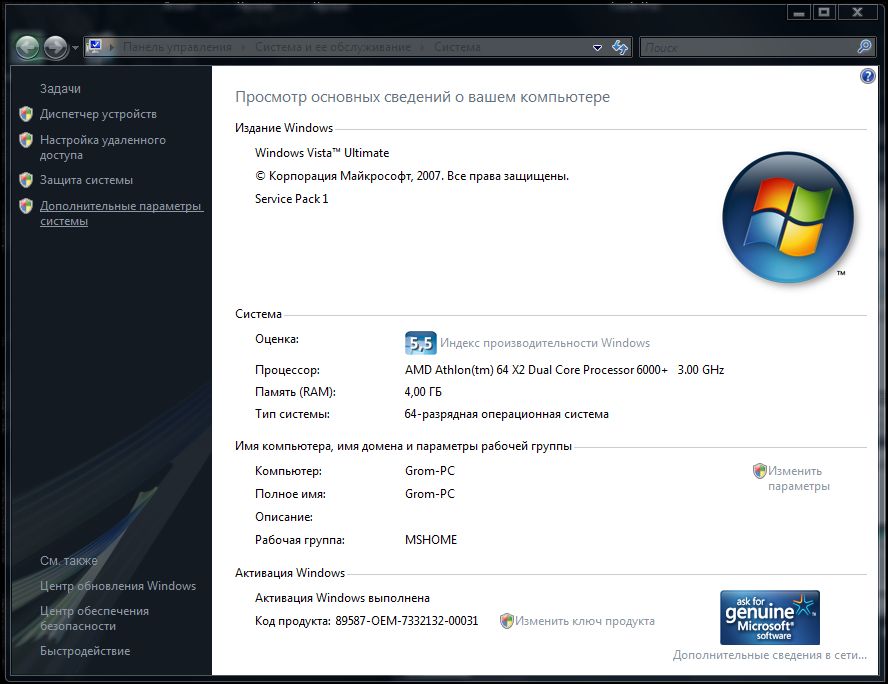Go forward with the Forward arrow button
The image size is (888, 684).
coord(56,47)
